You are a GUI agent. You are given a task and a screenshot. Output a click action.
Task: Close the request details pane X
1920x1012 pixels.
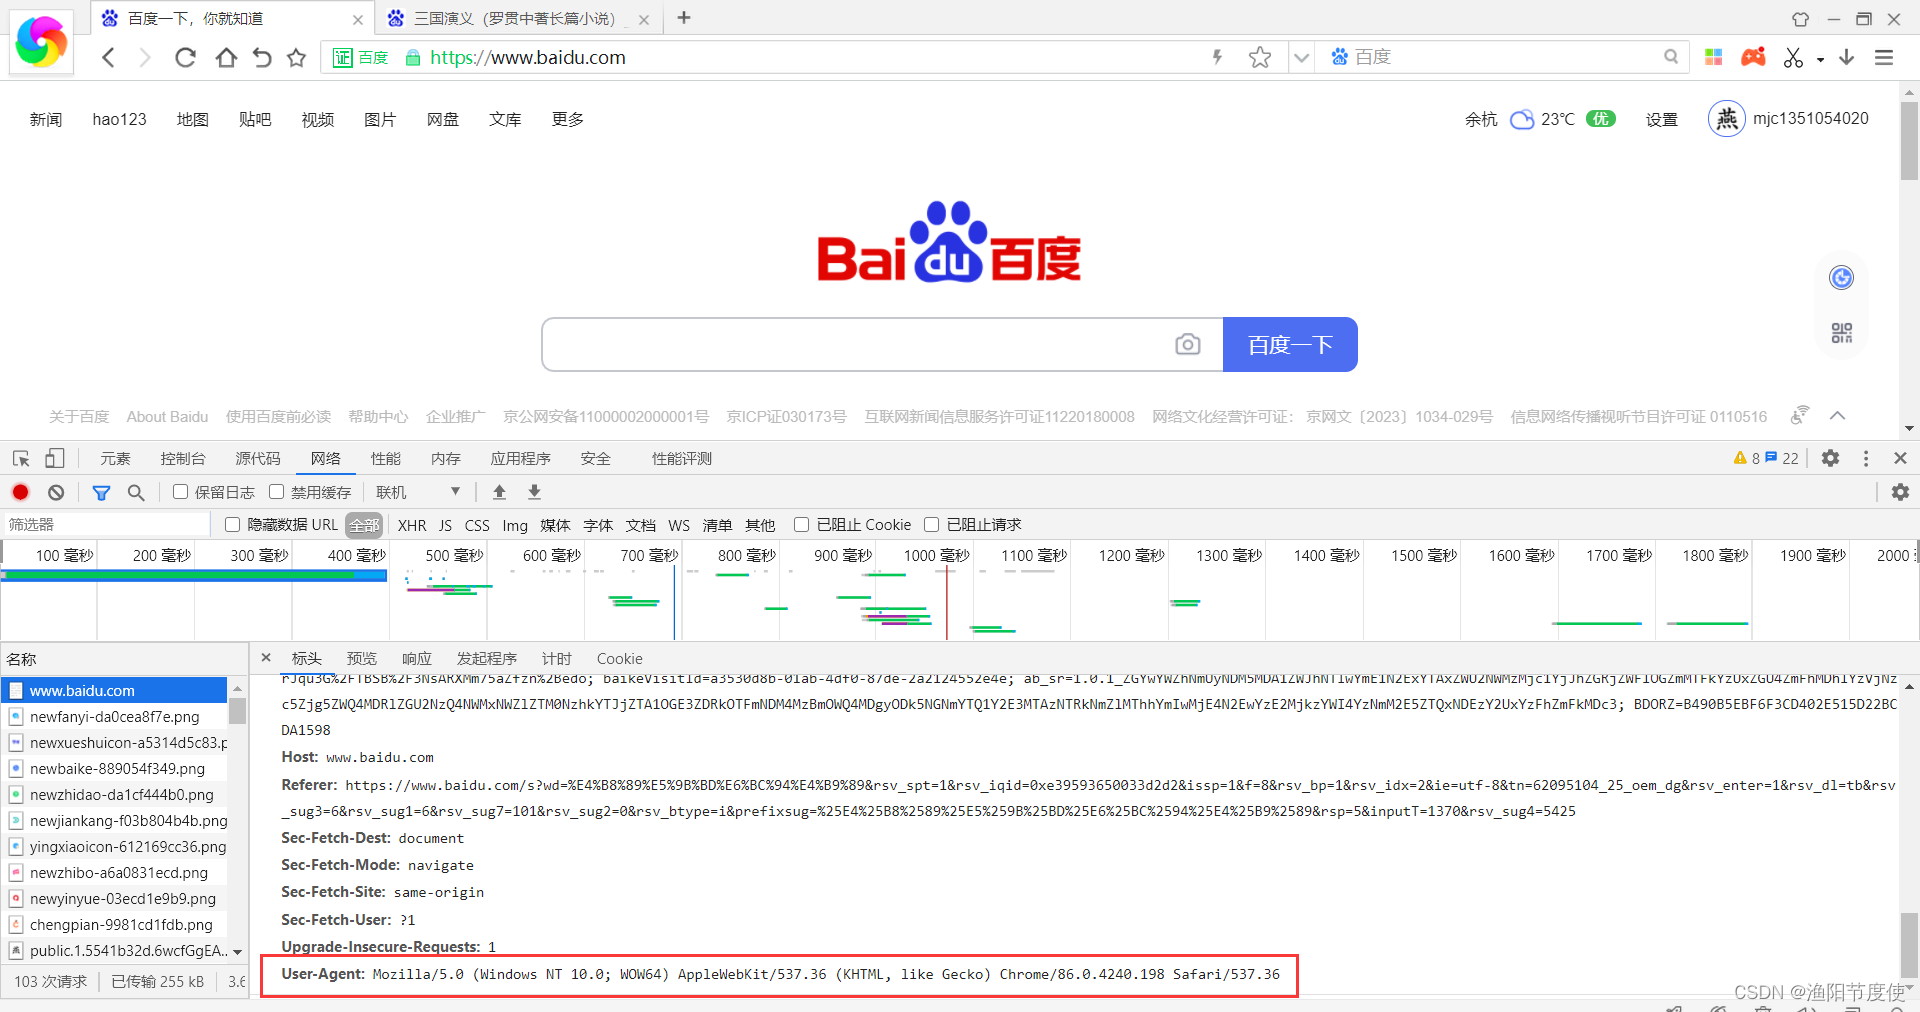click(266, 658)
